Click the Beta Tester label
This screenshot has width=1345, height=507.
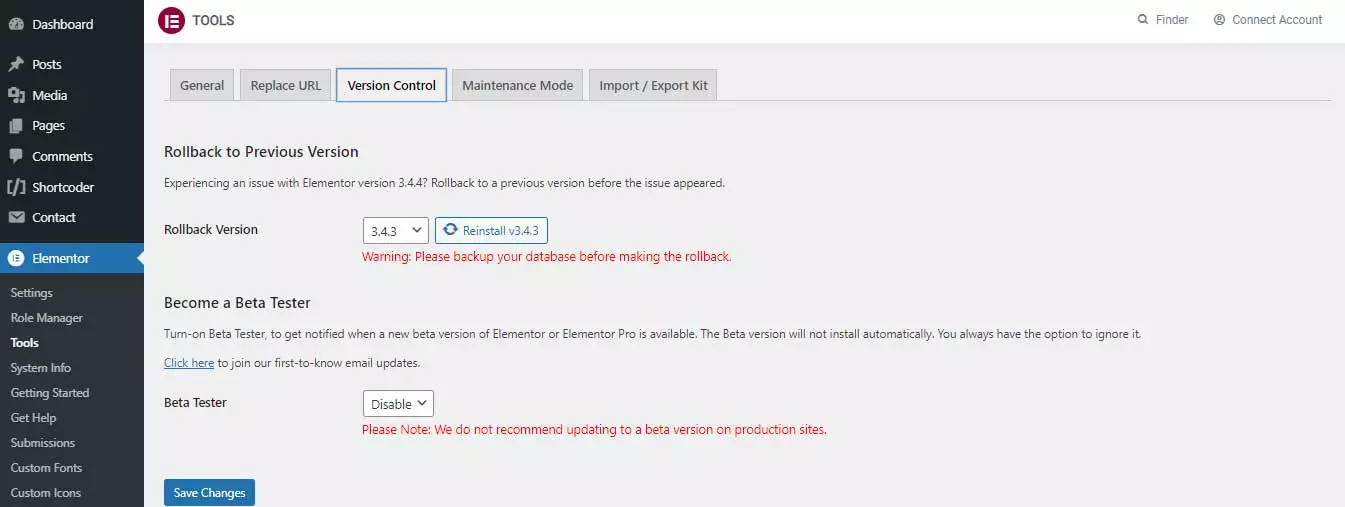point(195,403)
